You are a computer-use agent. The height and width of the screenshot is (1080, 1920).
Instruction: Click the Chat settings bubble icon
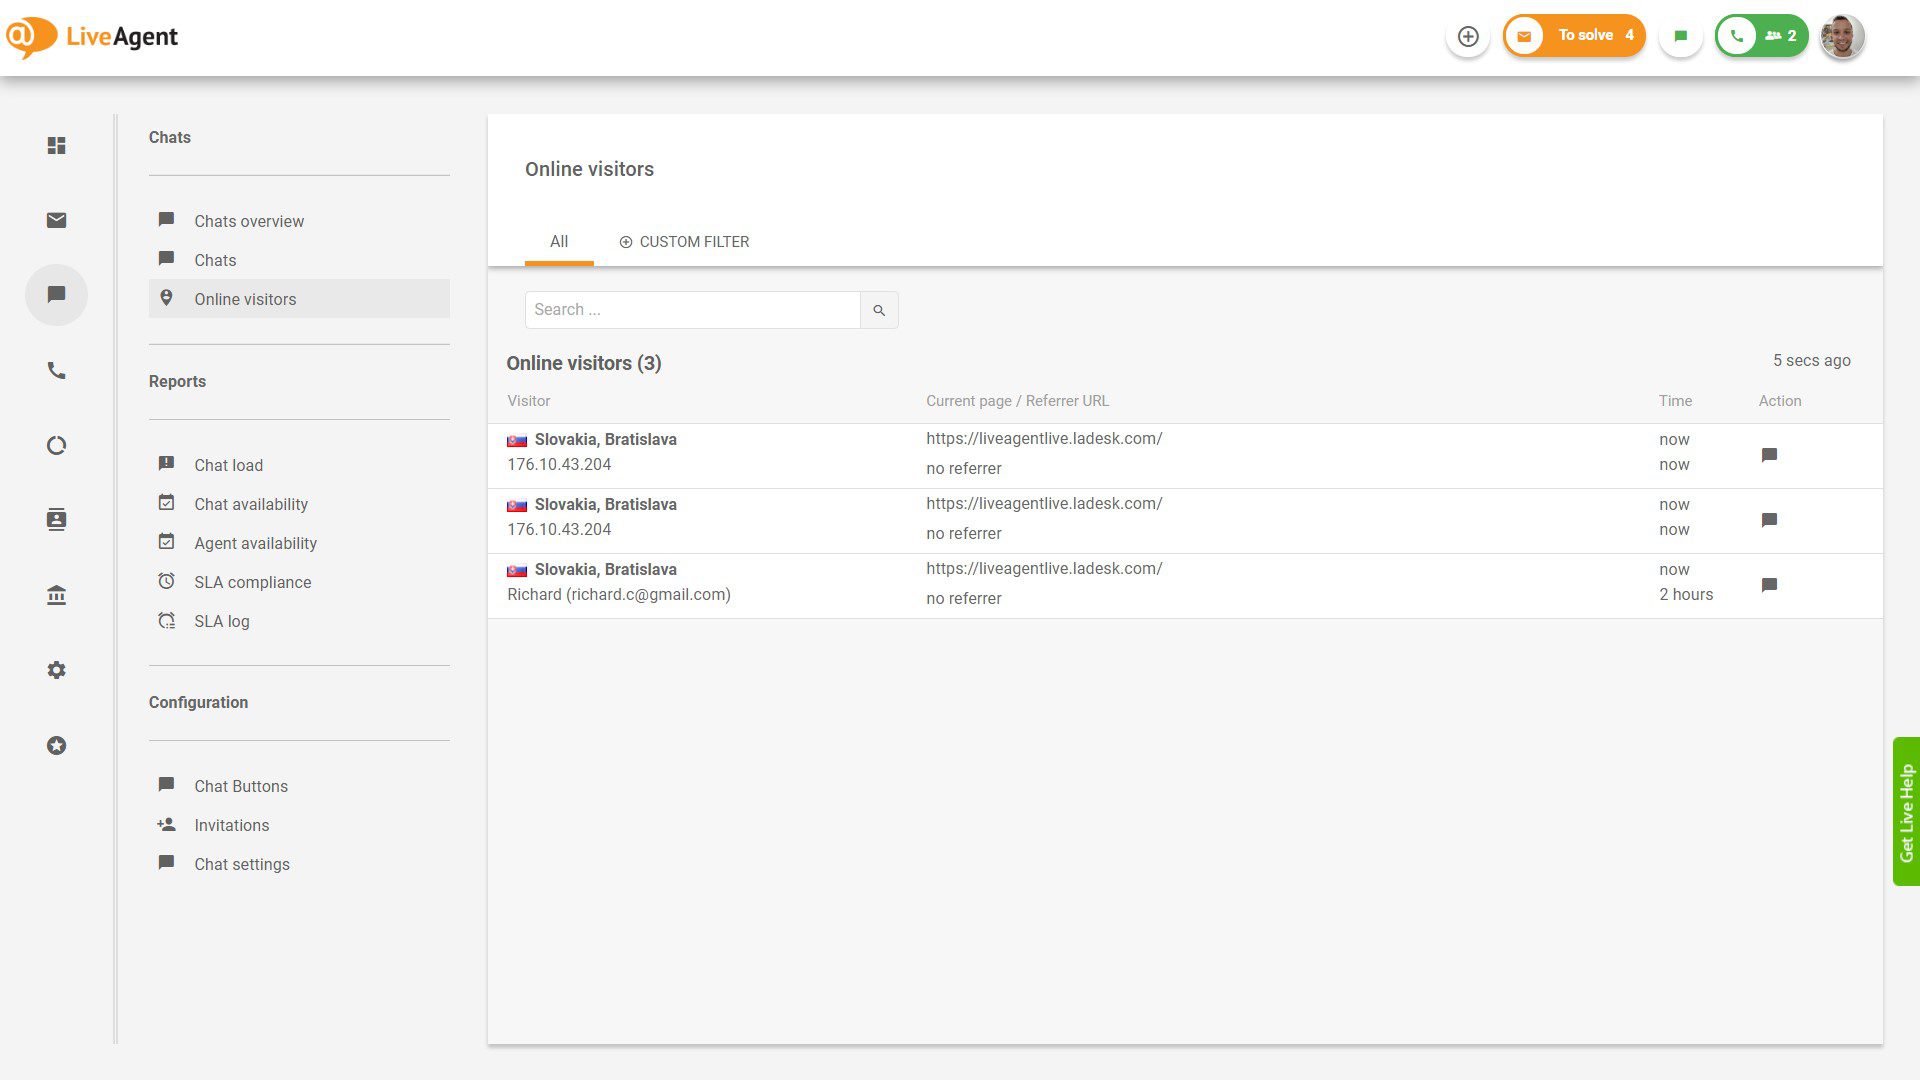coord(166,862)
